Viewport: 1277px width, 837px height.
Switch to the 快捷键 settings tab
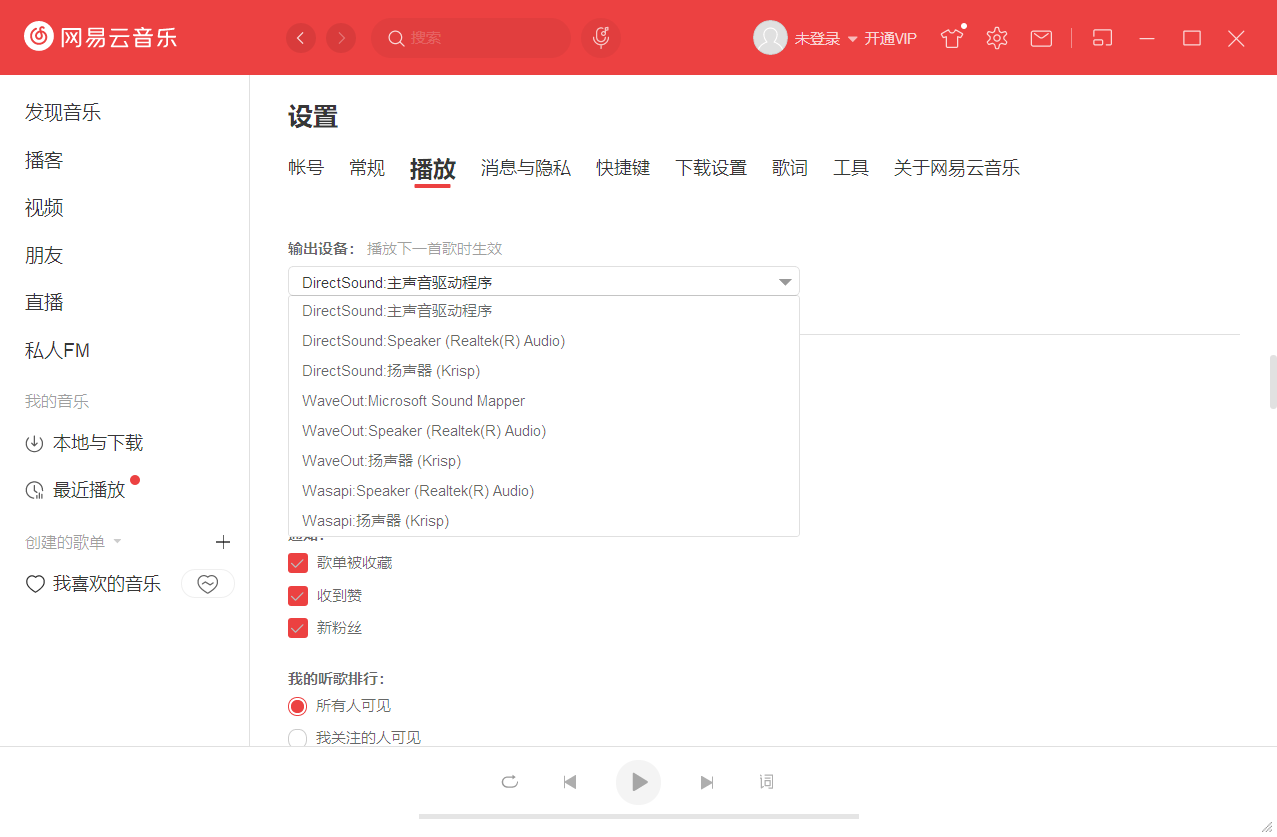coord(624,168)
